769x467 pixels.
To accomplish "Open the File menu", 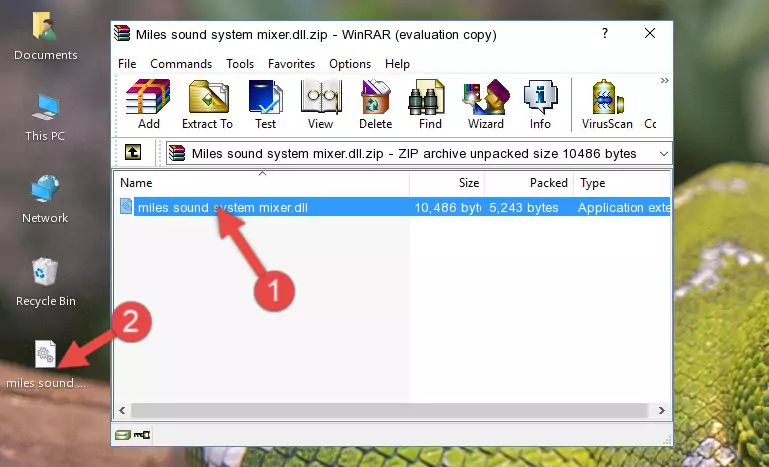I will (127, 64).
